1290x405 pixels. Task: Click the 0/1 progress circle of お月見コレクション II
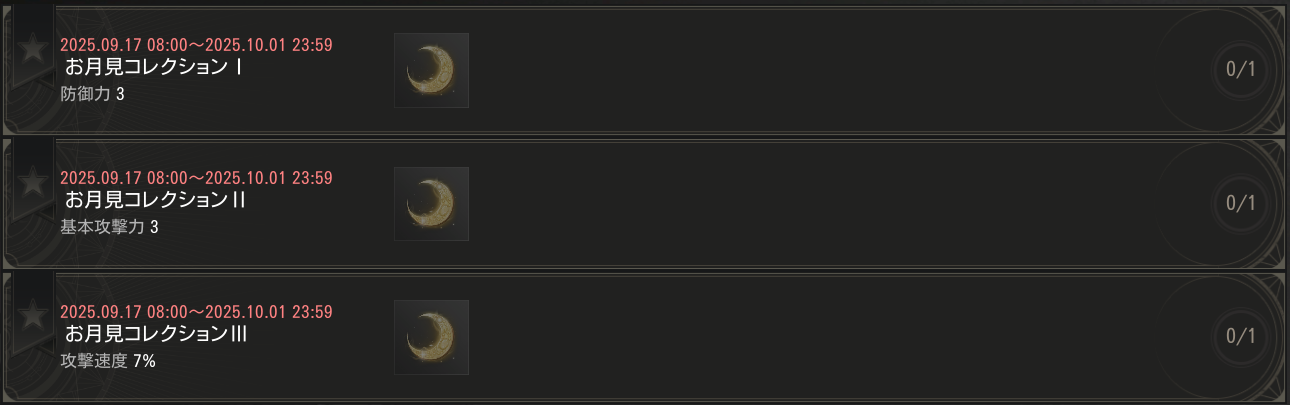click(1240, 203)
